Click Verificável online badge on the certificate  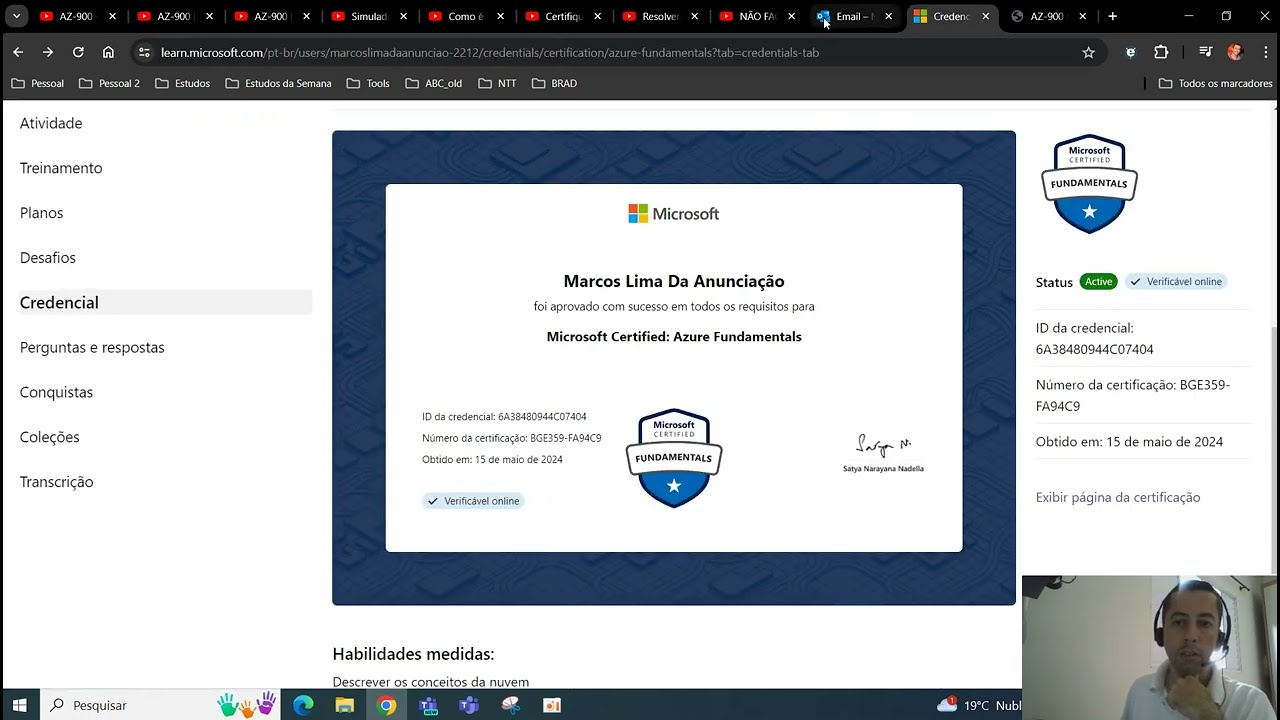[x=473, y=501]
